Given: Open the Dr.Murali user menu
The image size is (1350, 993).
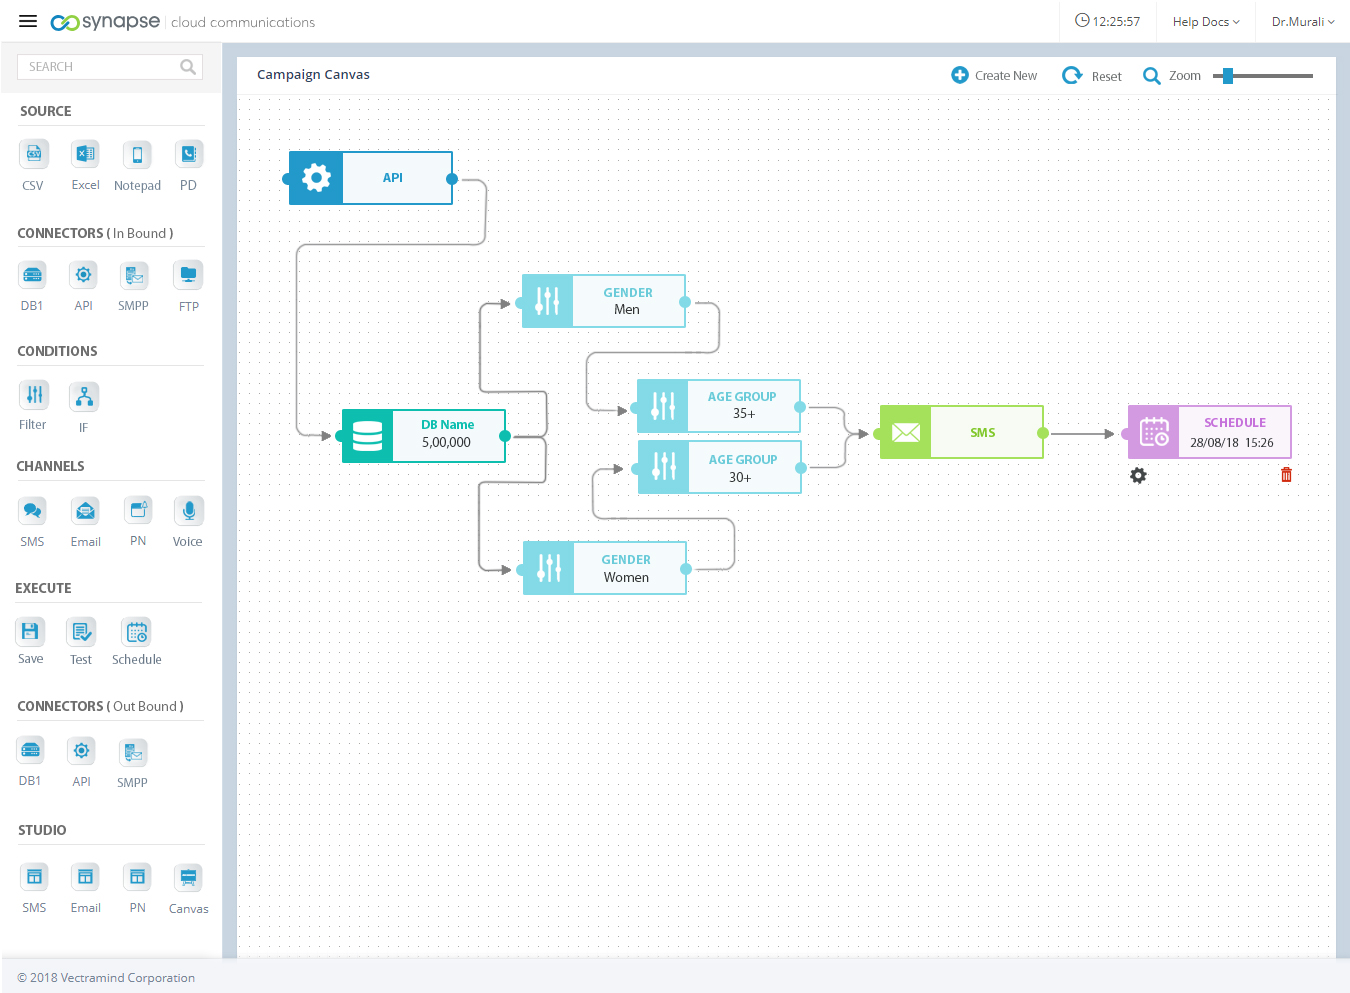Looking at the screenshot, I should pos(1302,22).
